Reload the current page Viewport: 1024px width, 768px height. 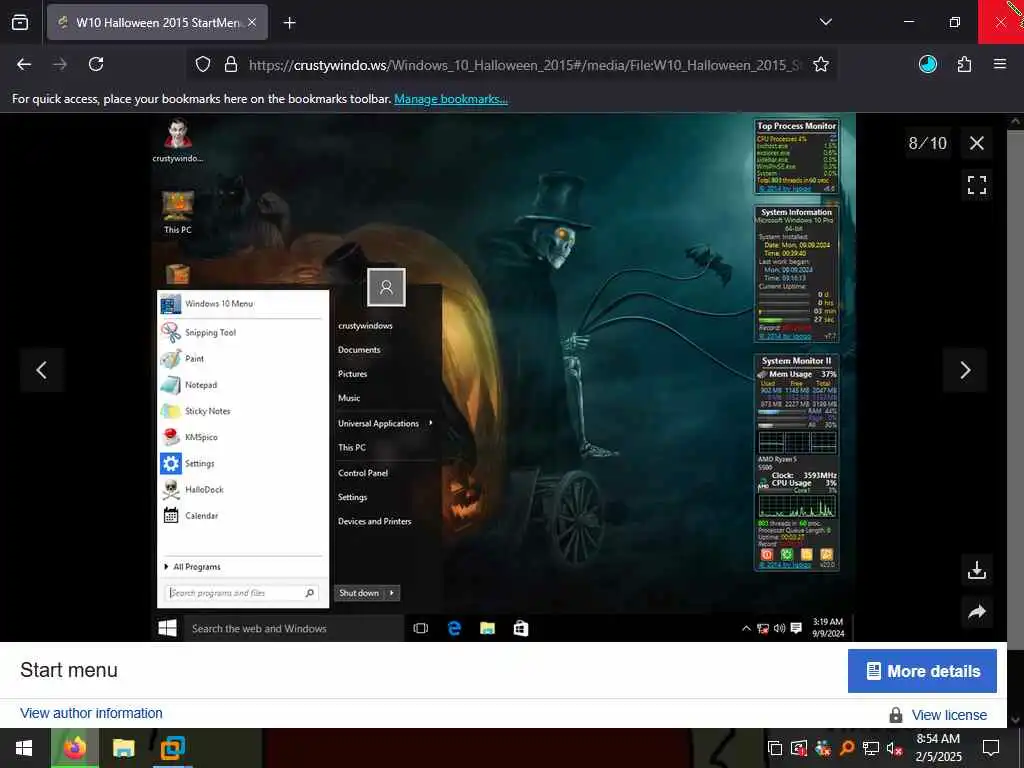(x=96, y=64)
